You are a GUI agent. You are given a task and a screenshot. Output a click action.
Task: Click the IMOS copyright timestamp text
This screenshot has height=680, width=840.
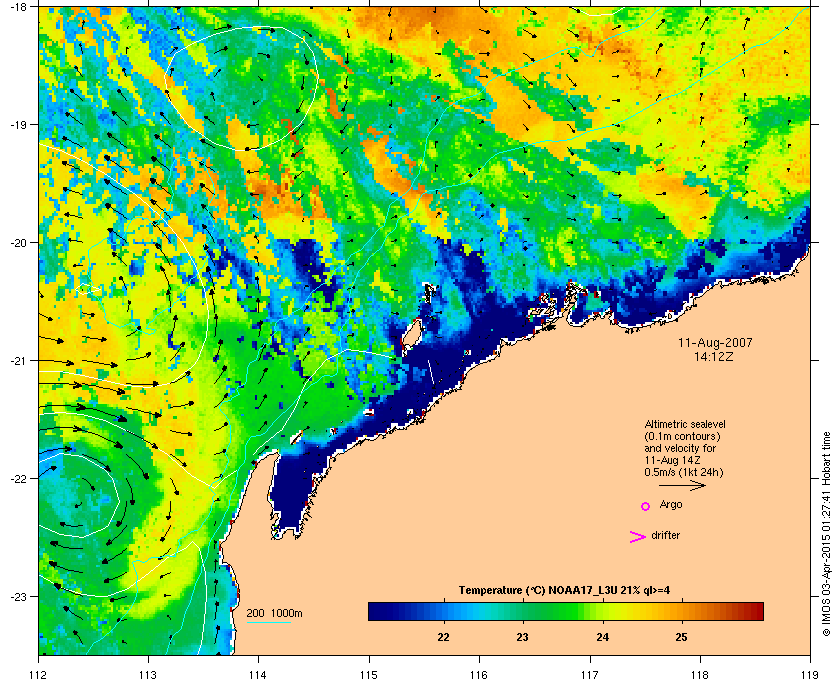[827, 536]
